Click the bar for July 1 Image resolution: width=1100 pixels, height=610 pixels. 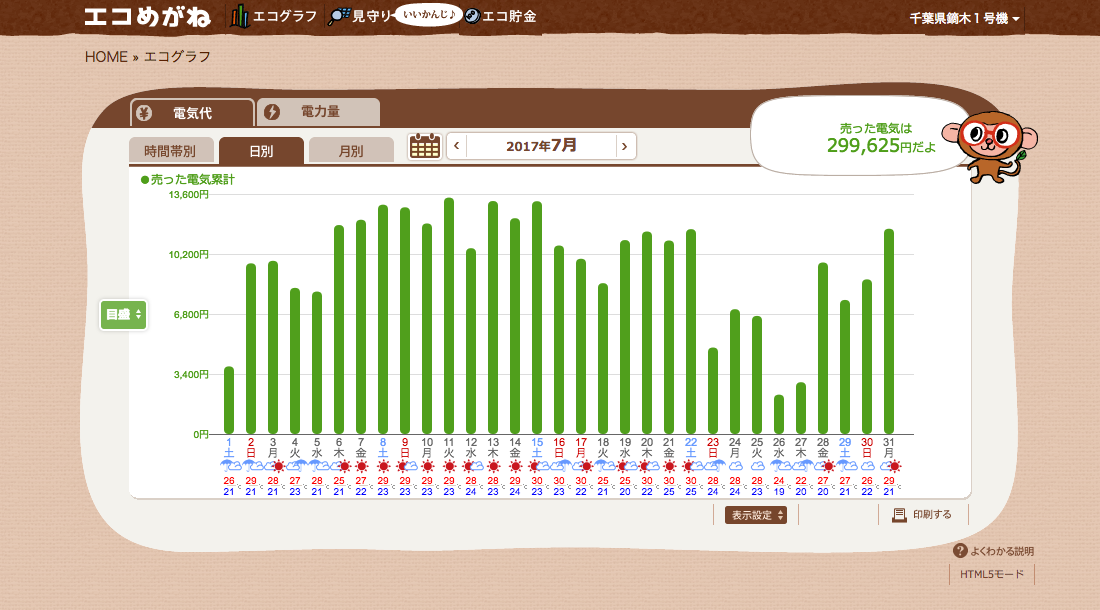click(x=229, y=400)
